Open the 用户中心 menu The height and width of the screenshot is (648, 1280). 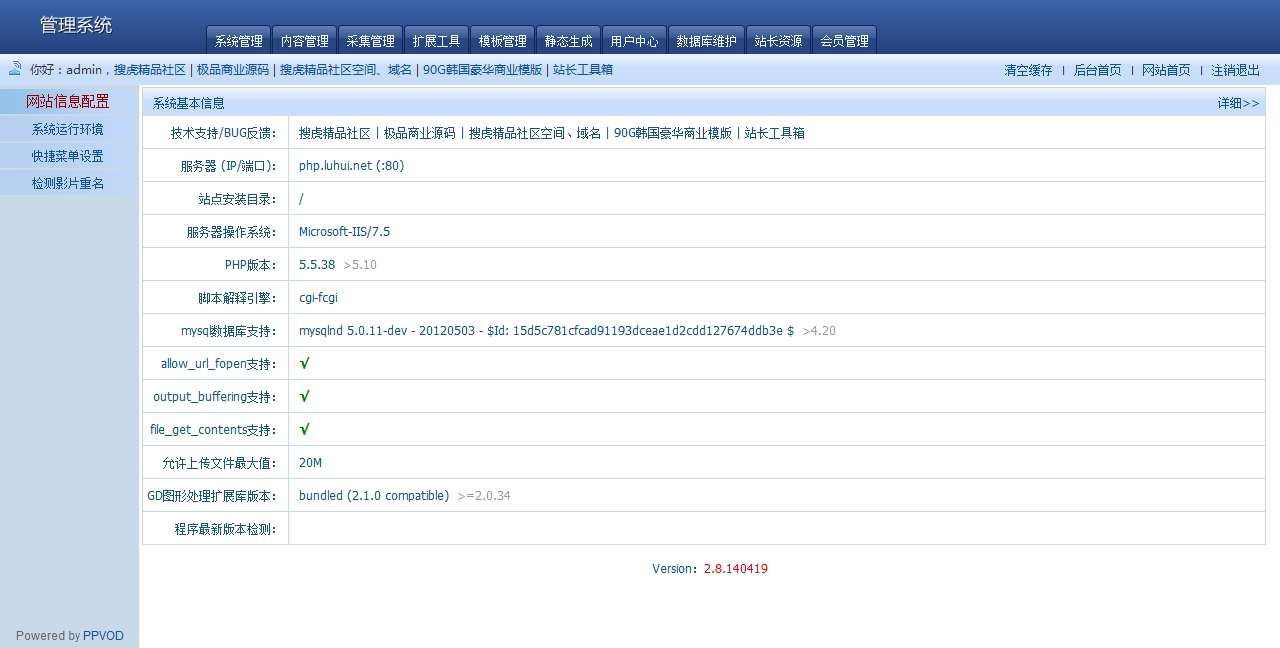(635, 41)
